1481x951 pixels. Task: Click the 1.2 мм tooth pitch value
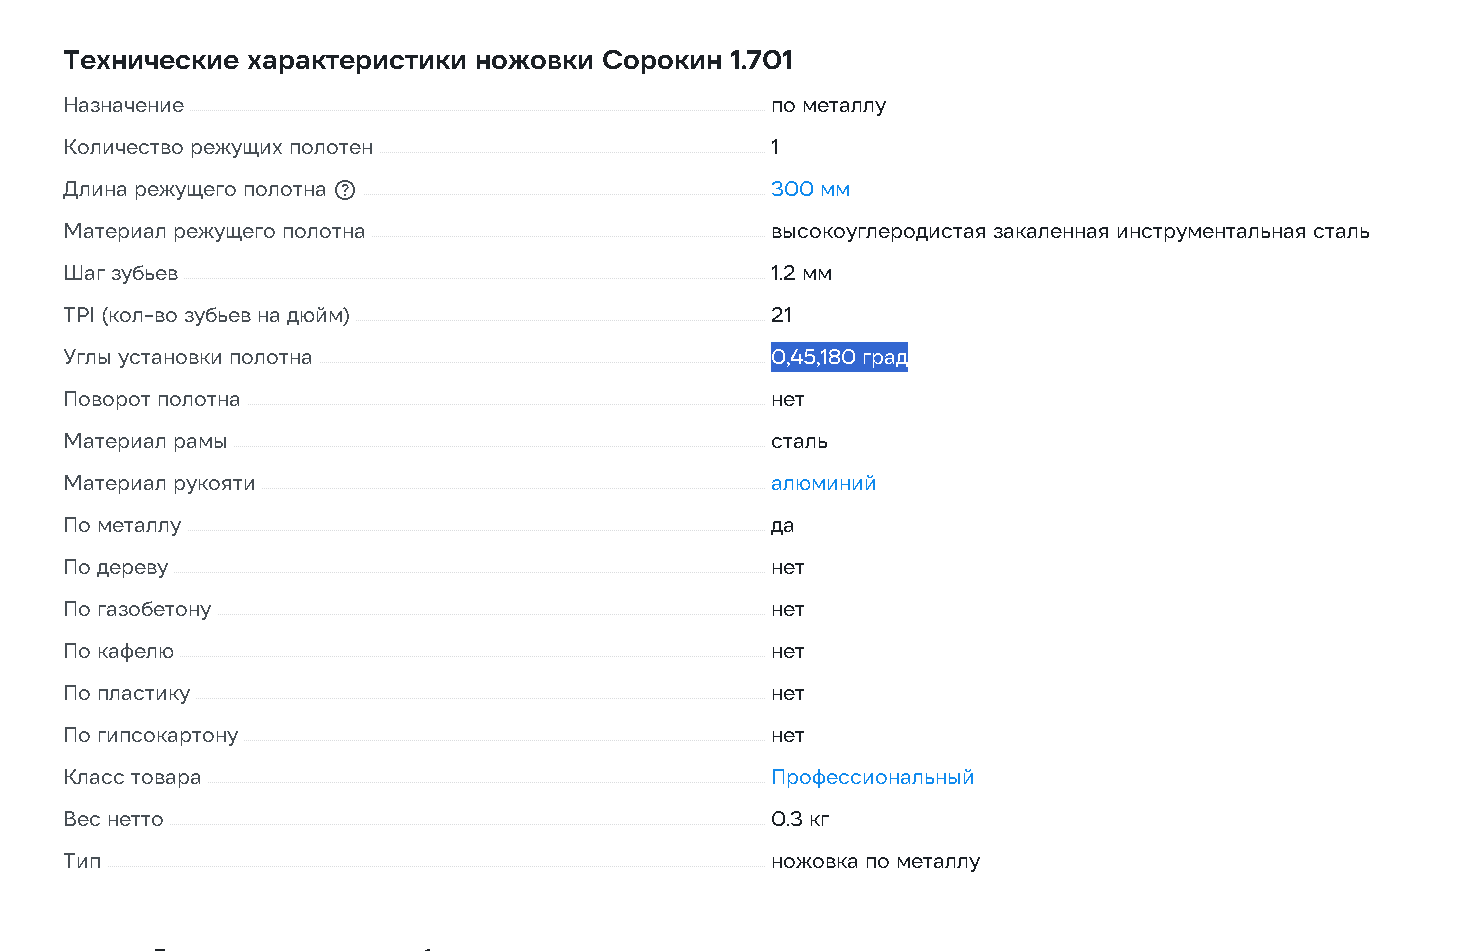coord(801,273)
